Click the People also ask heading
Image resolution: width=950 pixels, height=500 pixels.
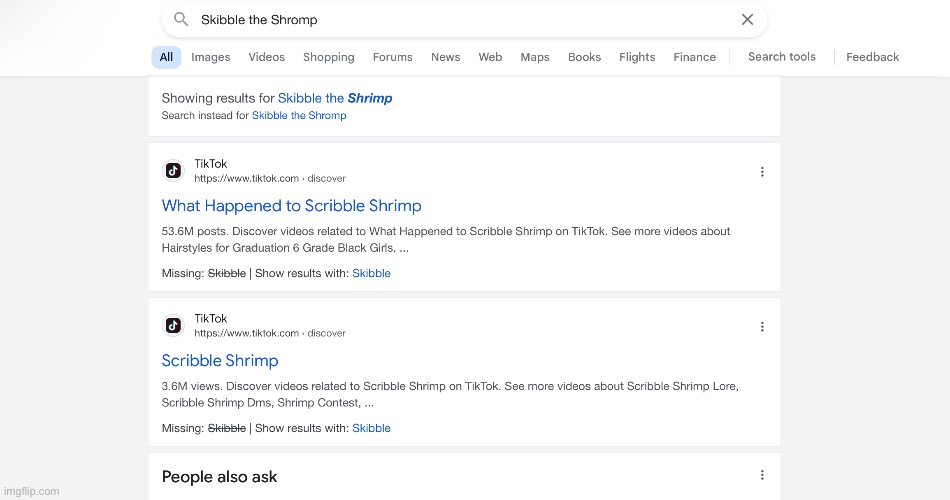[x=219, y=476]
